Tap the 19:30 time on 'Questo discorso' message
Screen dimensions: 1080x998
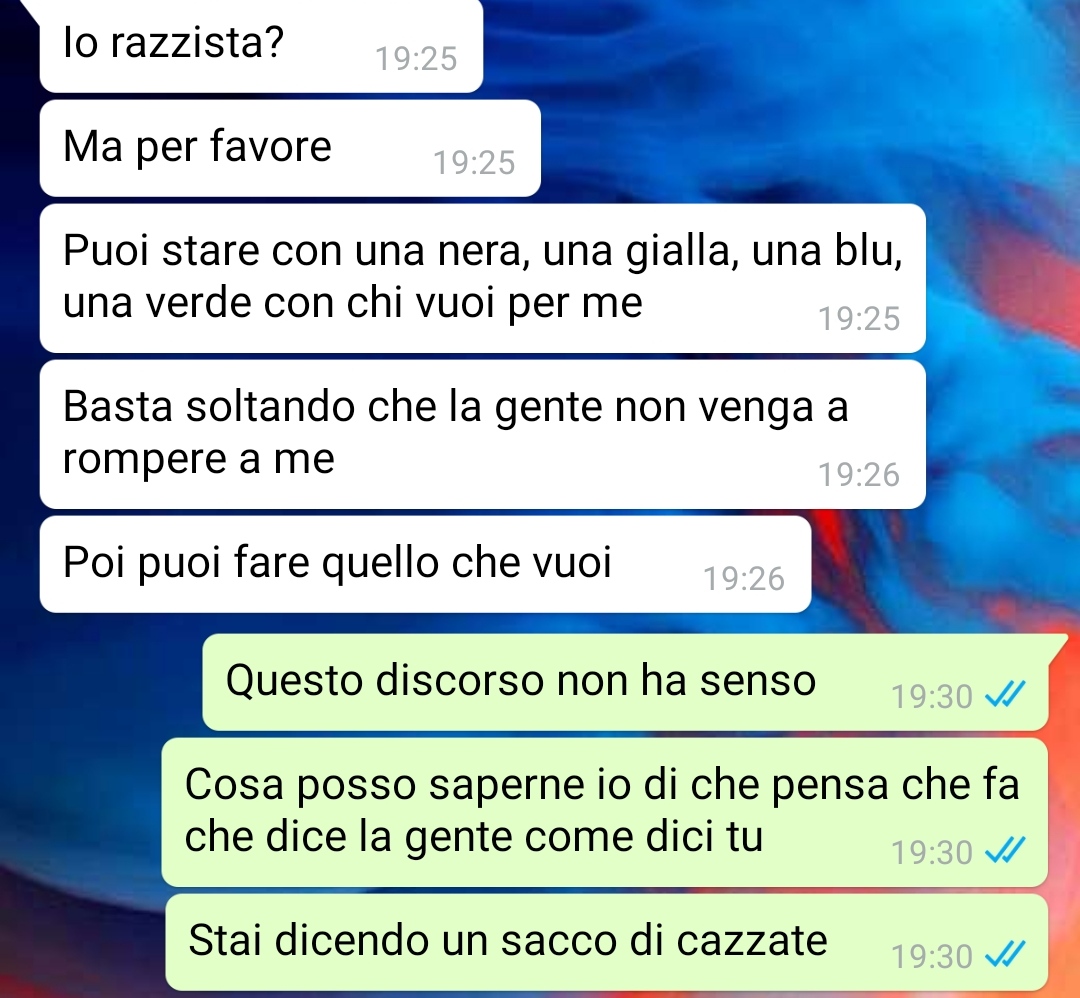pyautogui.click(x=932, y=696)
